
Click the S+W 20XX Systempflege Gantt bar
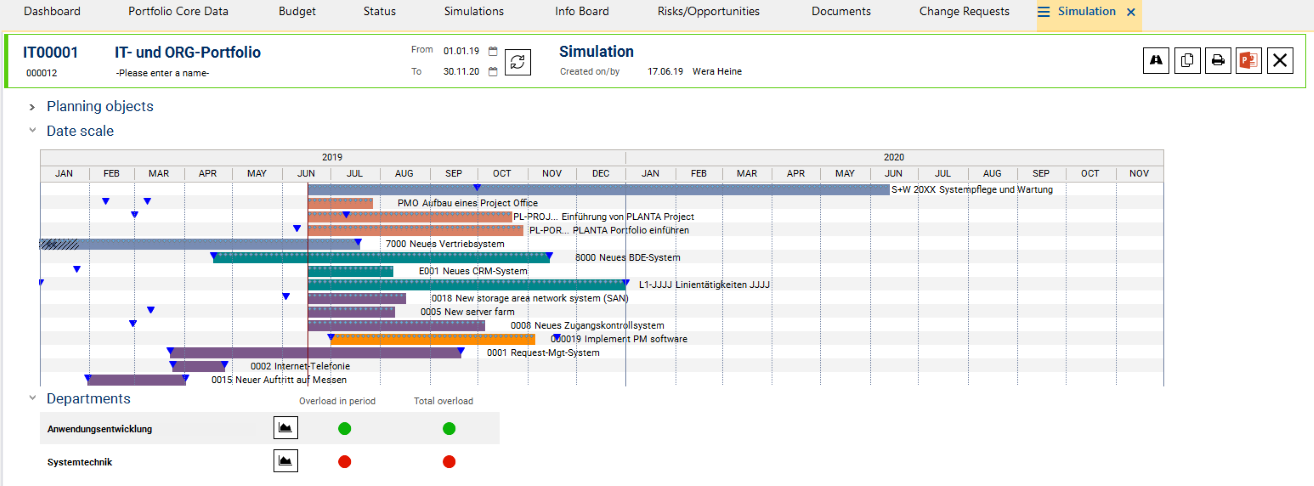(598, 189)
